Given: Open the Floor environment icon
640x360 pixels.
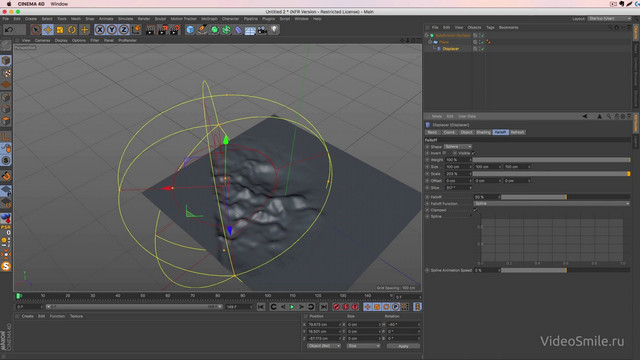Looking at the screenshot, I should click(250, 30).
